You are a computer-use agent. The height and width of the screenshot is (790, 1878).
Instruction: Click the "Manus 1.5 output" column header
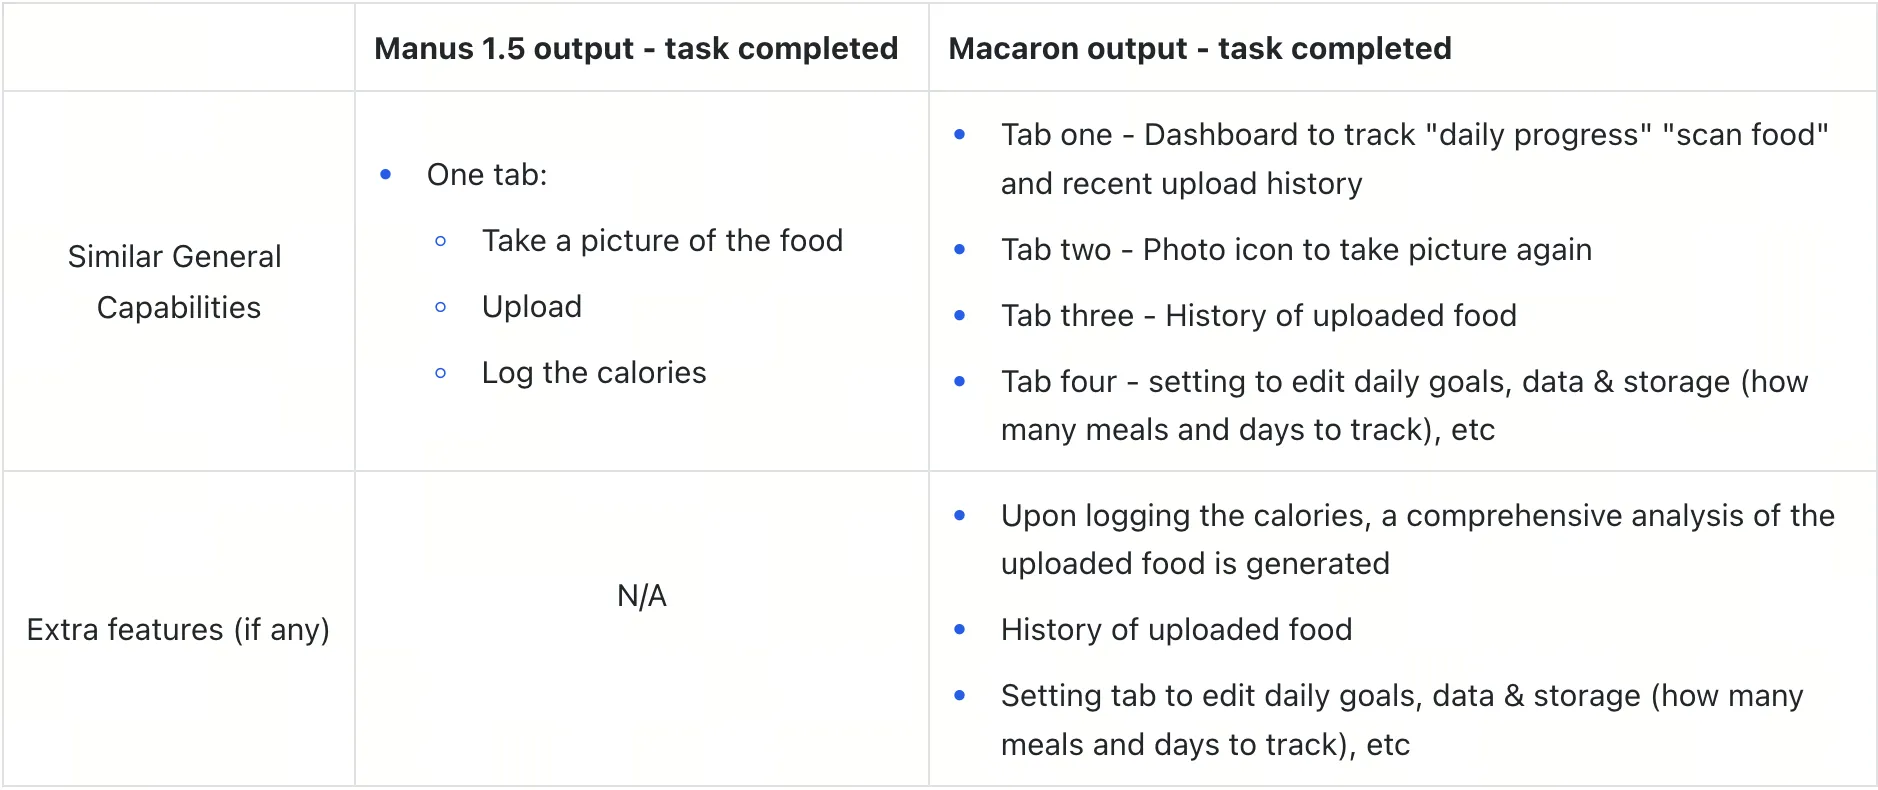tap(636, 48)
